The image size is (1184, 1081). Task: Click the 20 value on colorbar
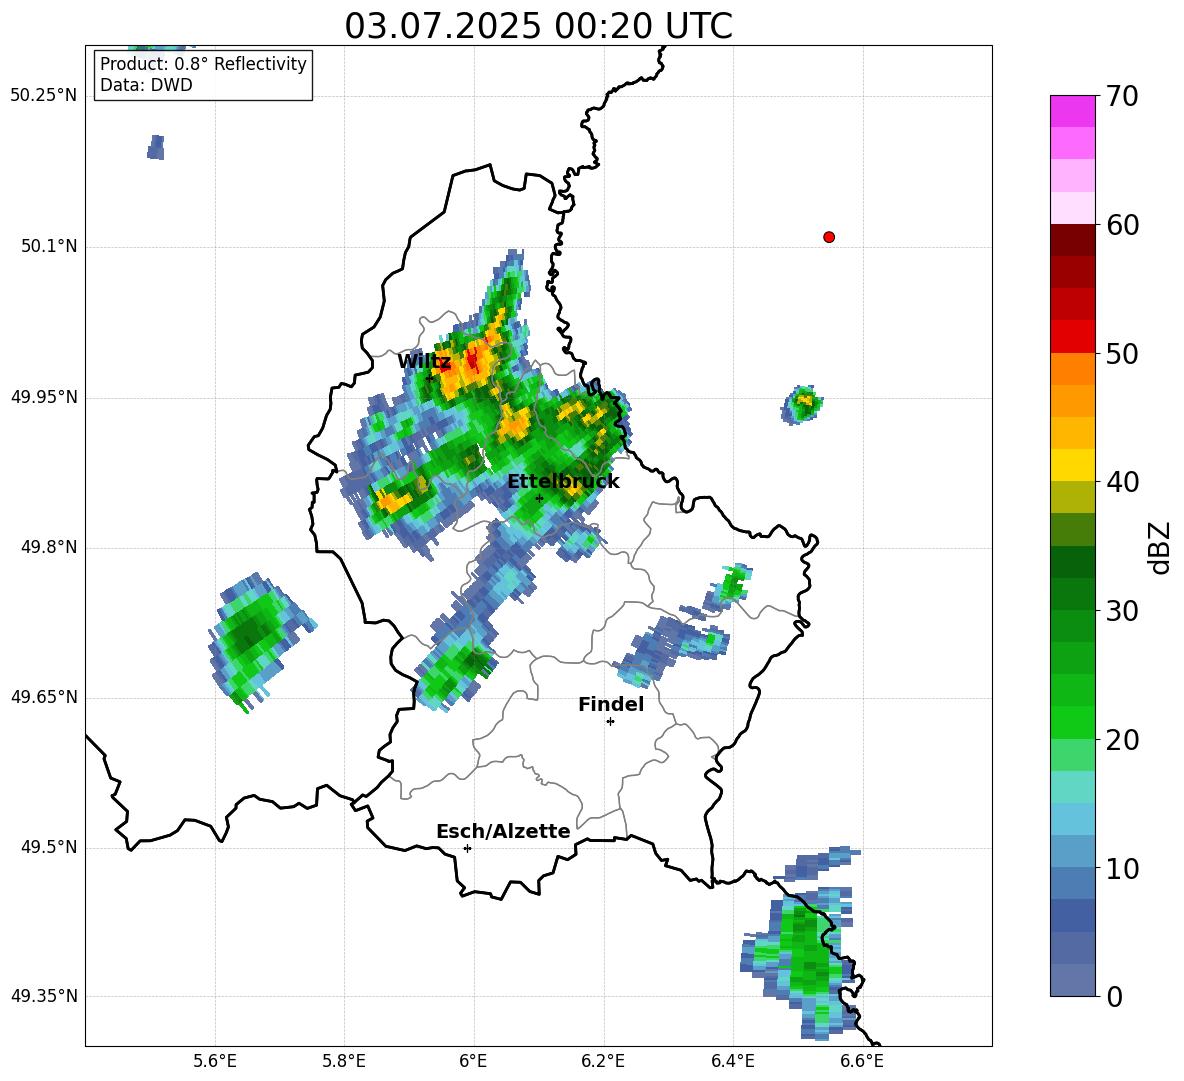[x=1122, y=739]
